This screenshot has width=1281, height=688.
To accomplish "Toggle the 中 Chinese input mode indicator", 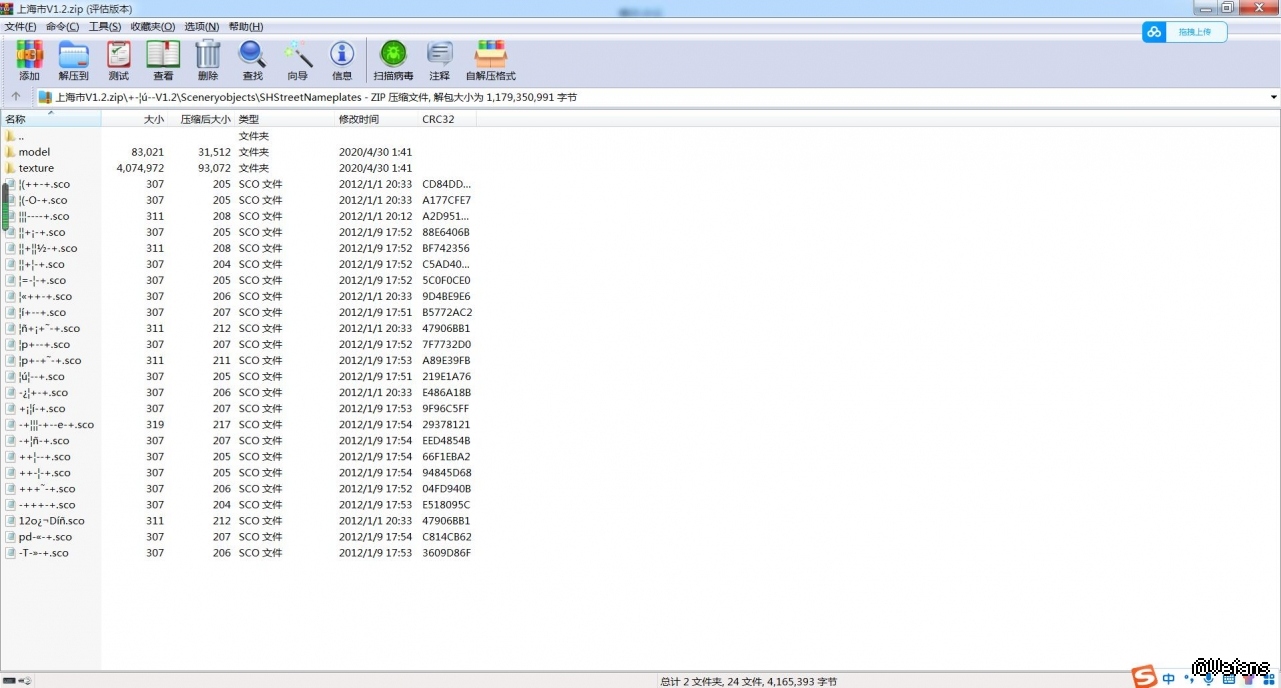I will (1169, 679).
